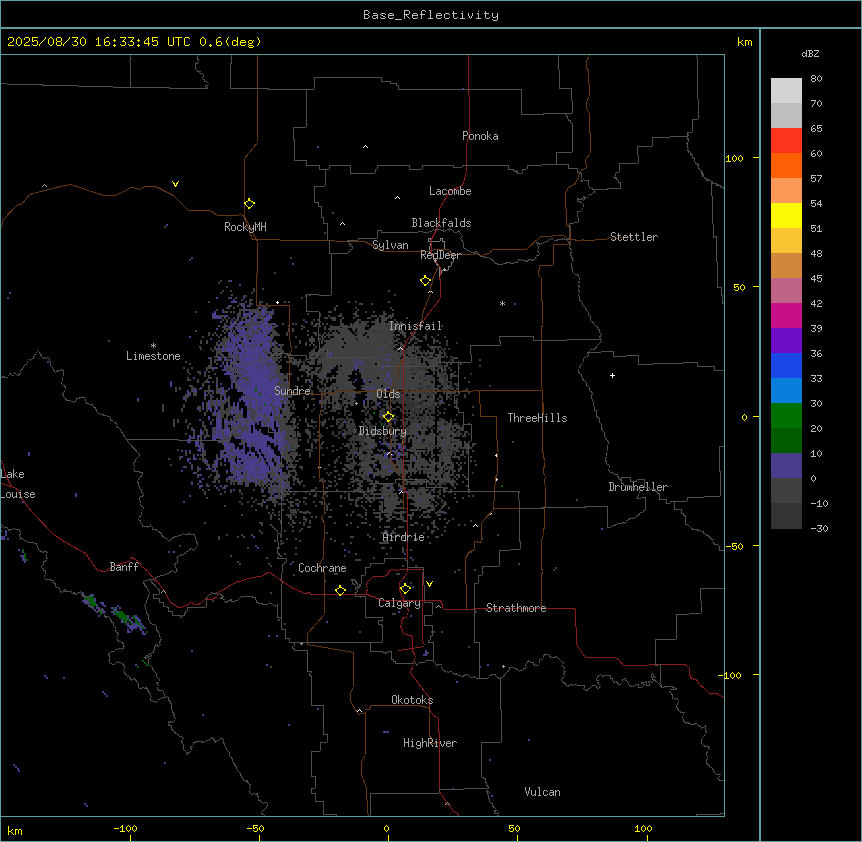This screenshot has height=842, width=862.
Task: Select the 80 value in dBZ legend
Action: click(x=816, y=79)
